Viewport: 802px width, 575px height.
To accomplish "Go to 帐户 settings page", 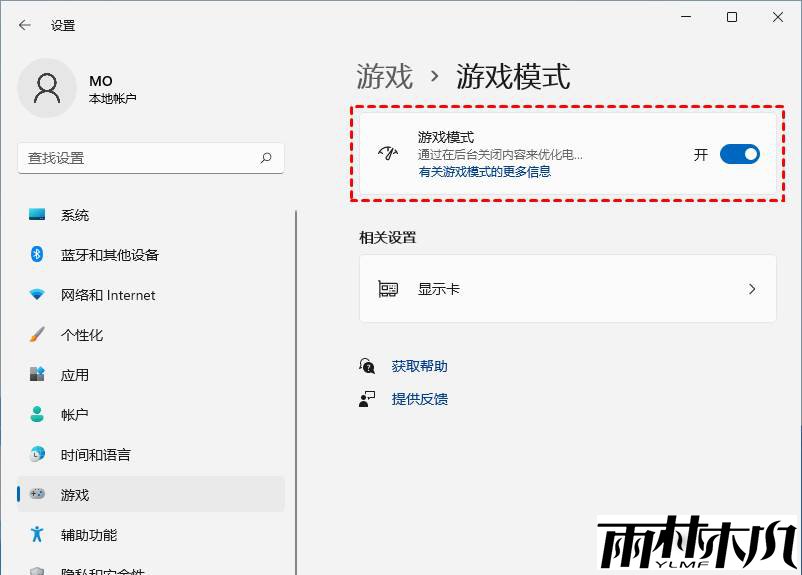I will [x=75, y=415].
